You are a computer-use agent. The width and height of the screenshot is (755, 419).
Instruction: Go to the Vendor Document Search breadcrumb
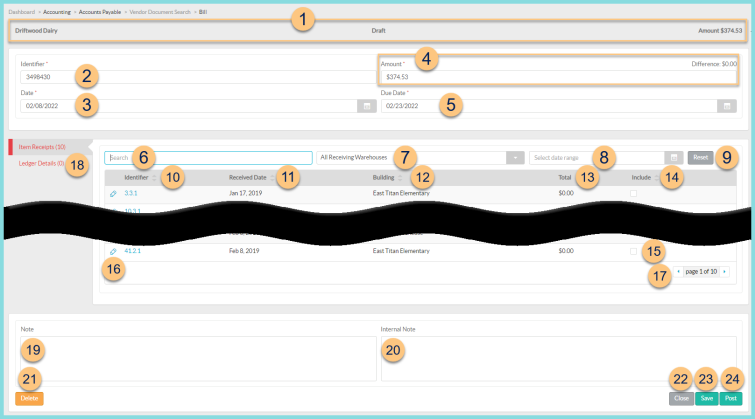(160, 12)
